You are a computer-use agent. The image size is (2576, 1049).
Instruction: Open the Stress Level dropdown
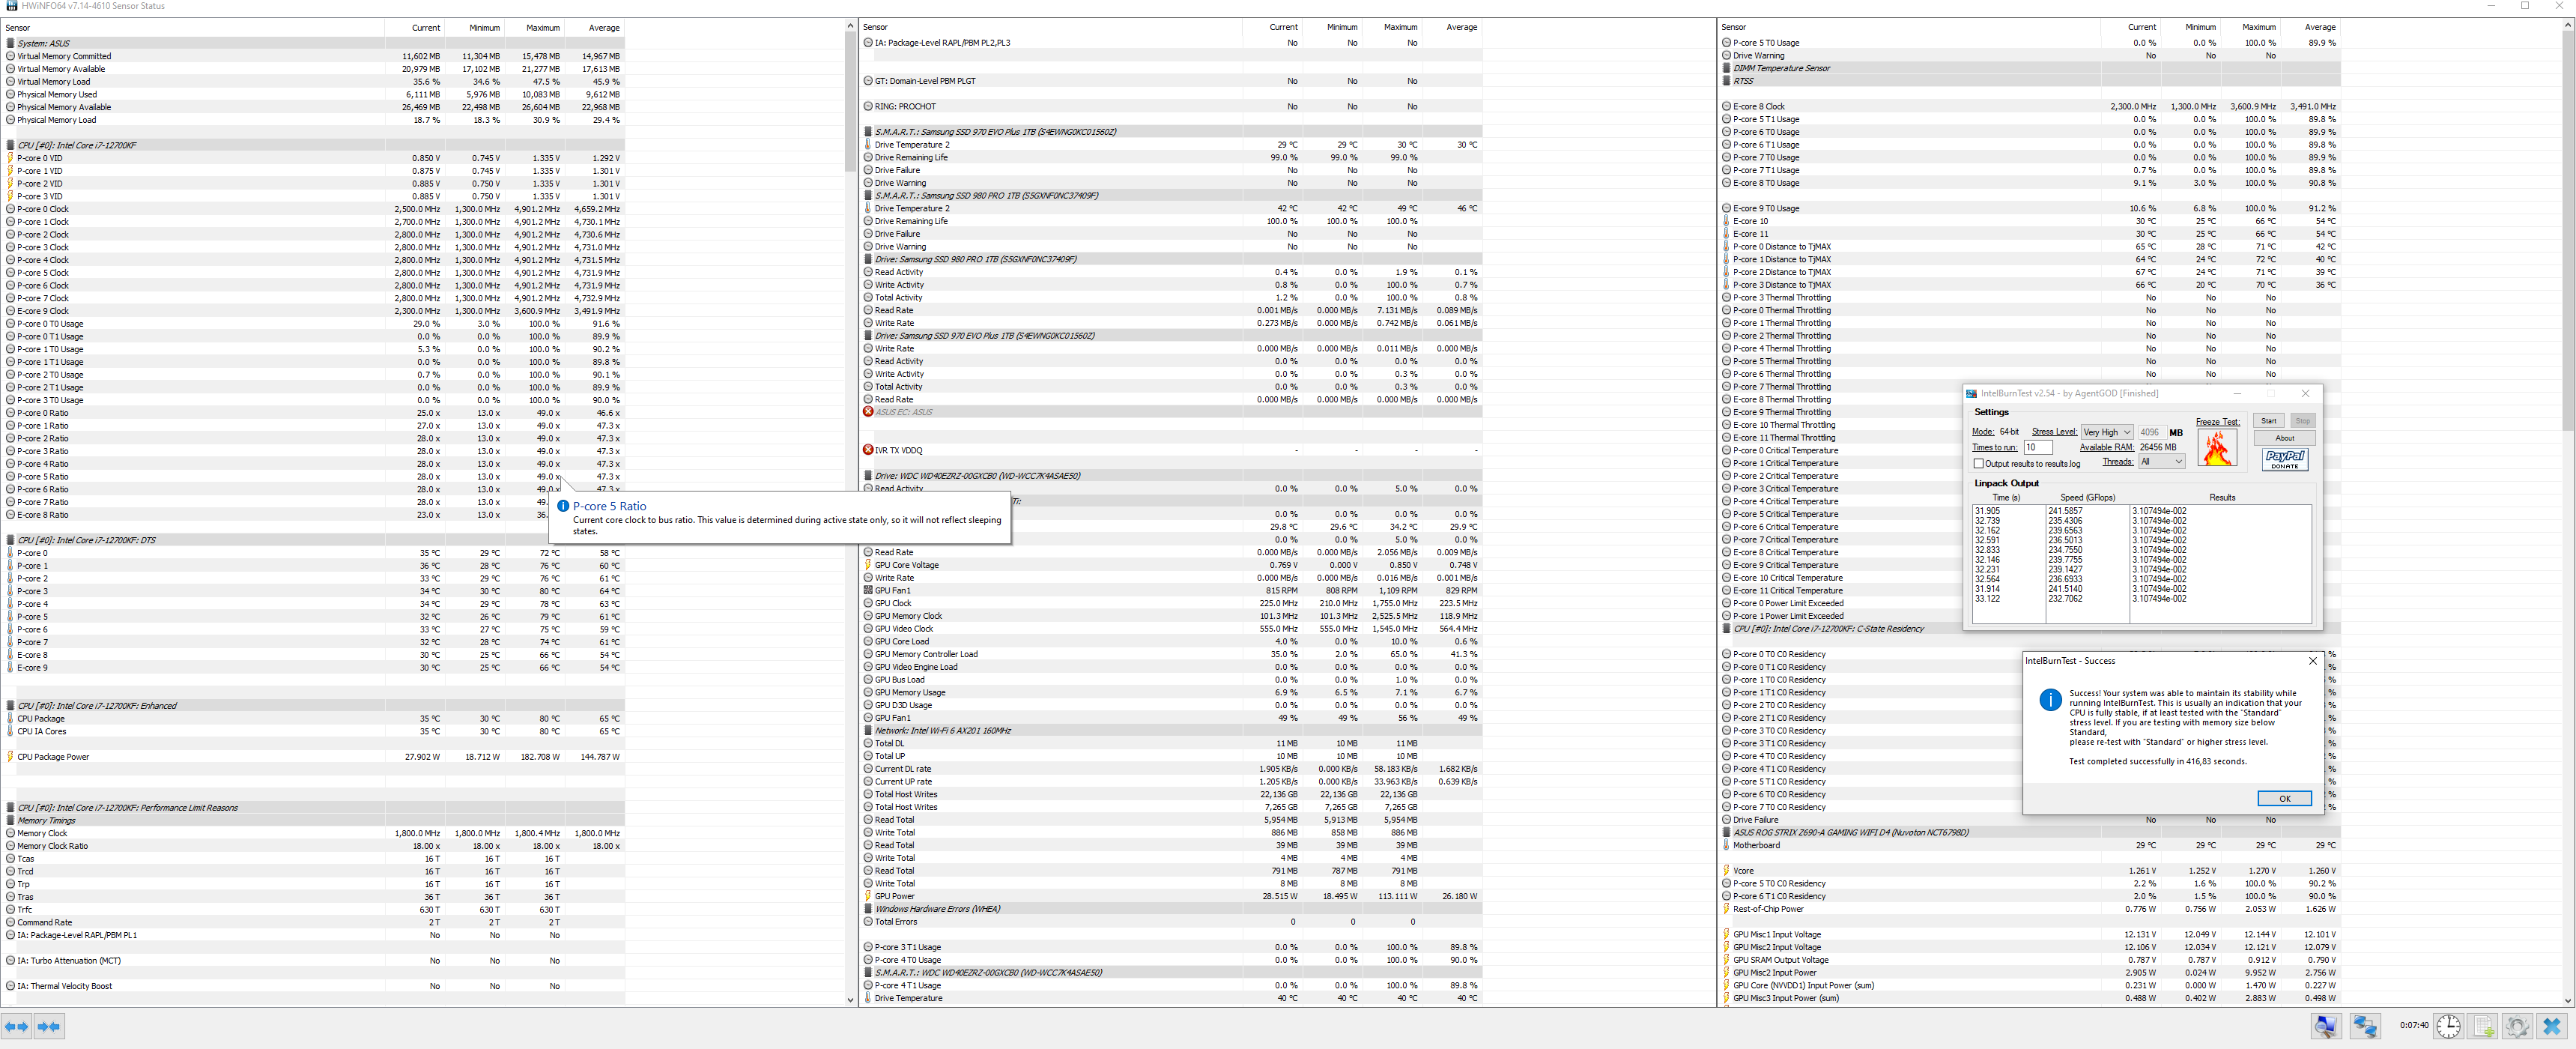(2107, 432)
